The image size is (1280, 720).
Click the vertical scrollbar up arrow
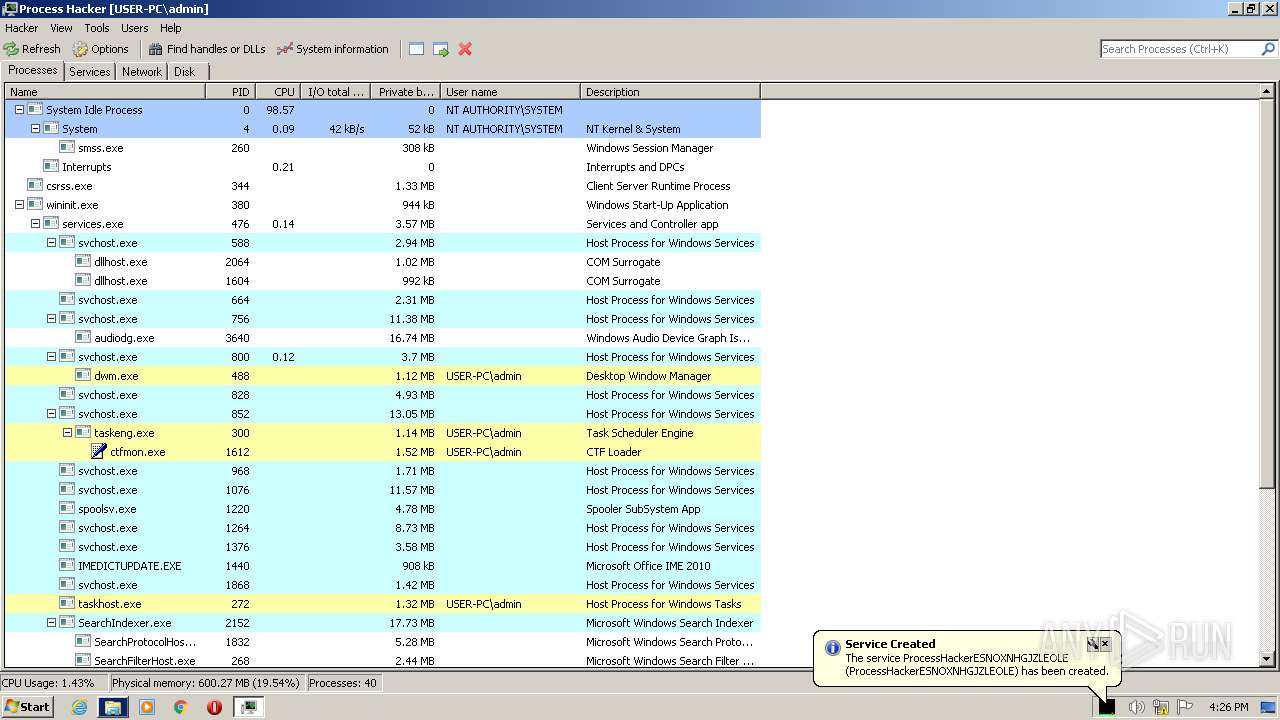pyautogui.click(x=1268, y=91)
